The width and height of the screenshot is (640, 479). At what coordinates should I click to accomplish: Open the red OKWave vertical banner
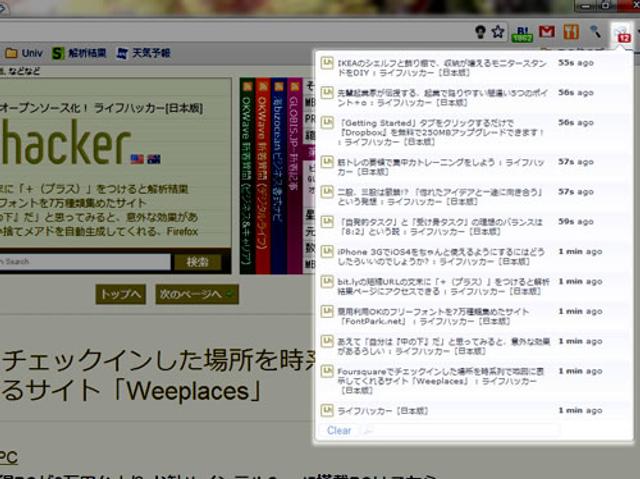263,176
